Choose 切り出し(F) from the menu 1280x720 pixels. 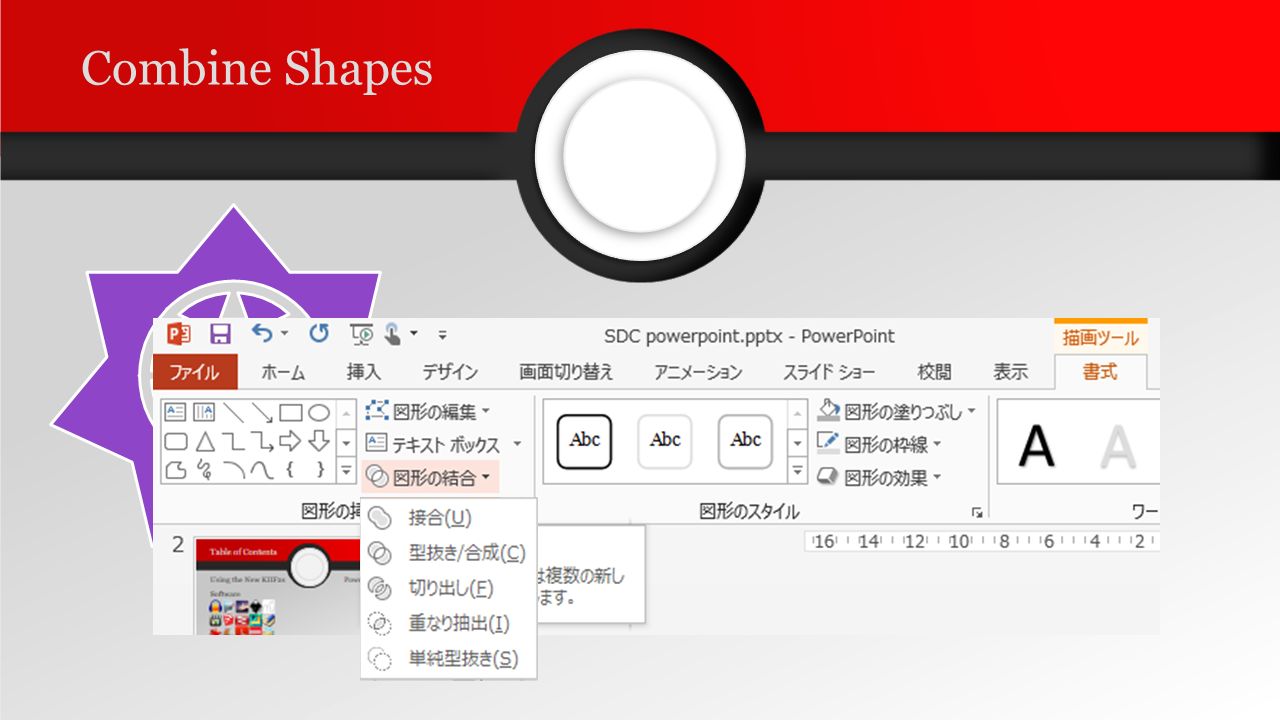449,588
